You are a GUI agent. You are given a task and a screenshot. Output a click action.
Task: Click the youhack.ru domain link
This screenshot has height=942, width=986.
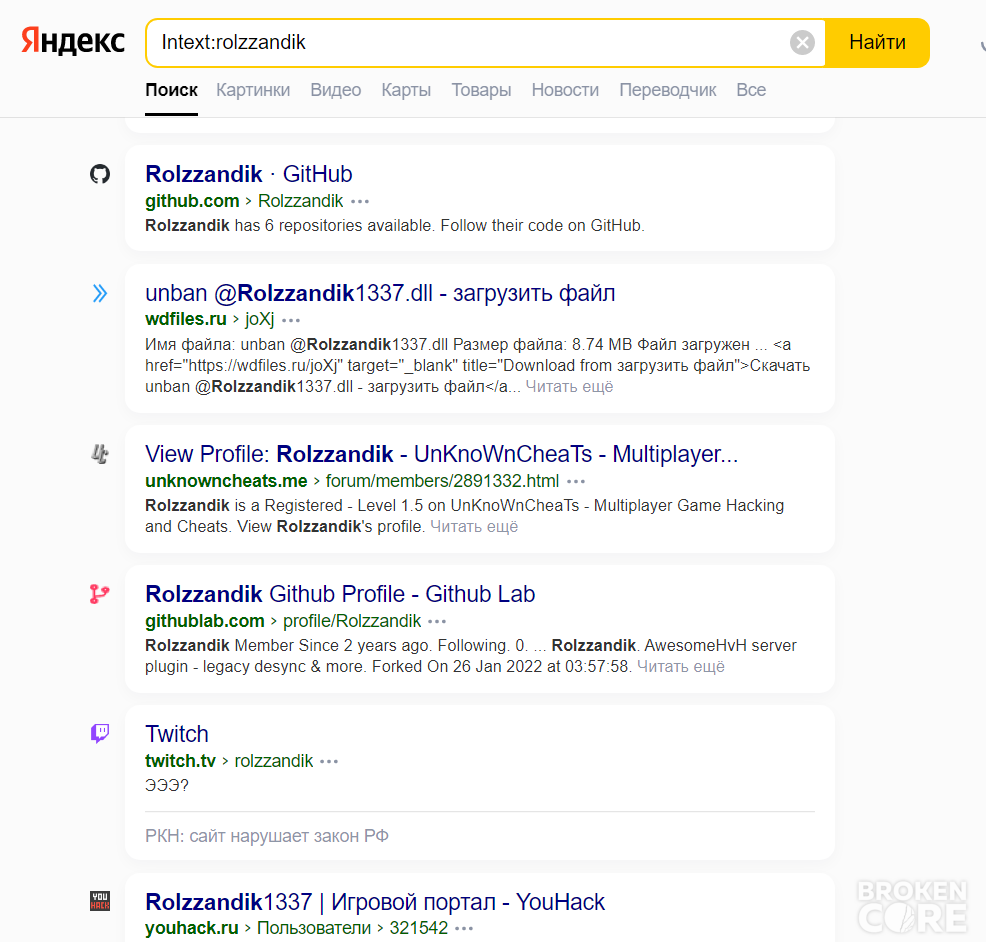[192, 928]
